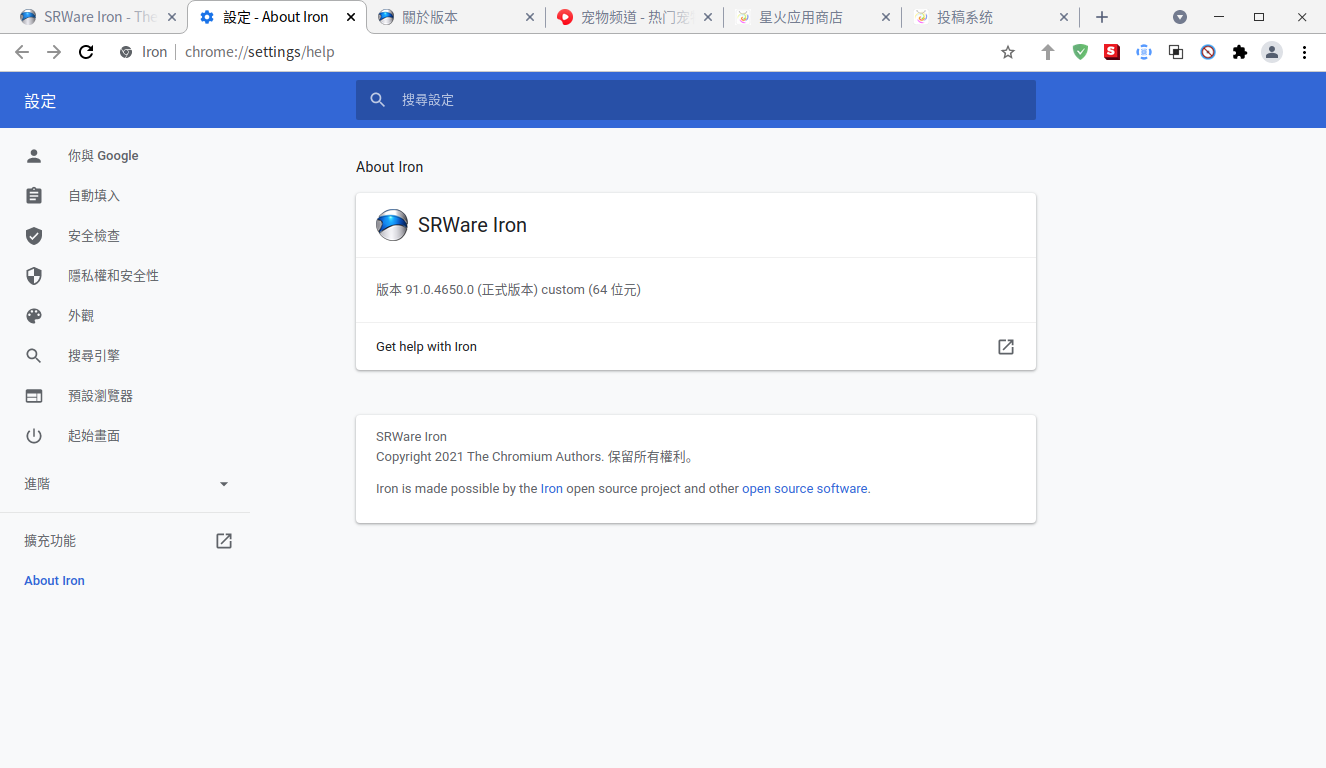Click the profile avatar icon
This screenshot has width=1326, height=768.
tap(1272, 52)
